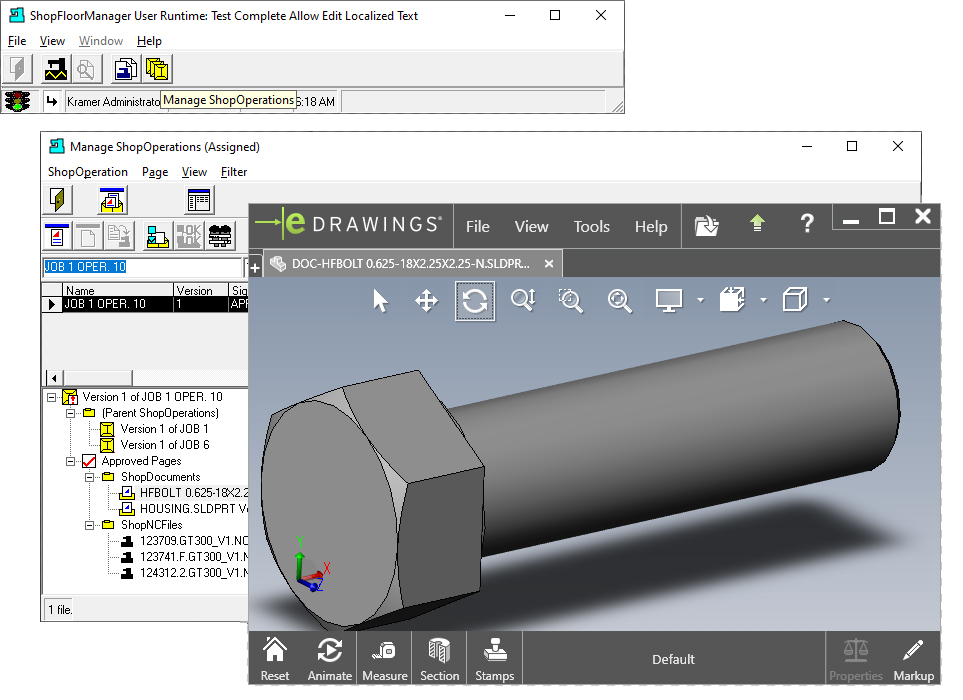Open the monitor display dropdown arrow
The width and height of the screenshot is (963, 700).
(701, 300)
